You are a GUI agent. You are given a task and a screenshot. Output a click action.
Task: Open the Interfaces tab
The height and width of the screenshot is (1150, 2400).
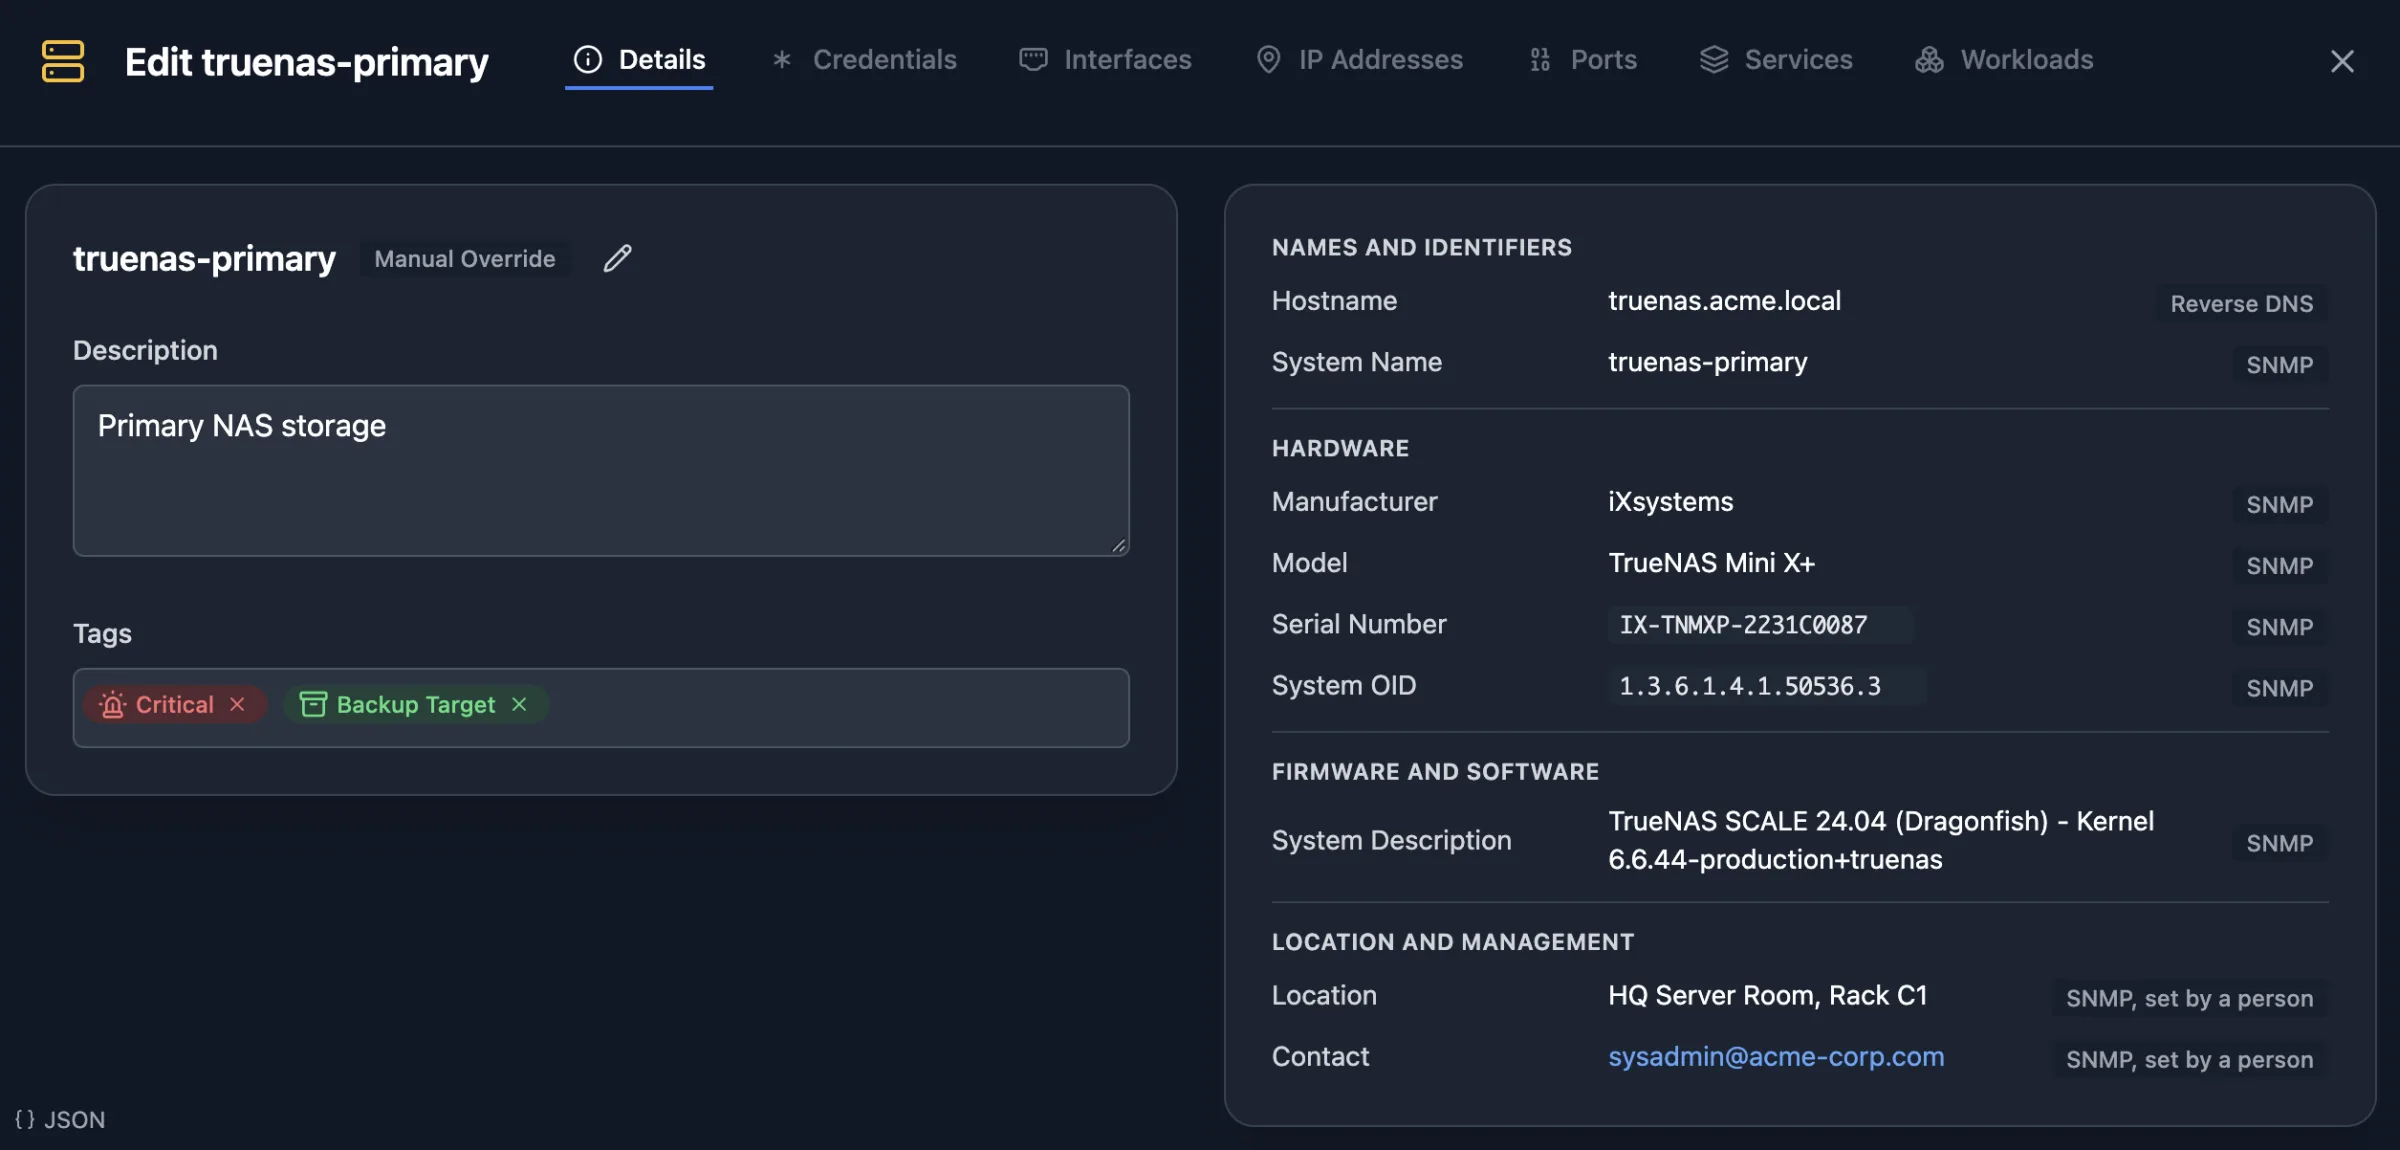[x=1105, y=60]
